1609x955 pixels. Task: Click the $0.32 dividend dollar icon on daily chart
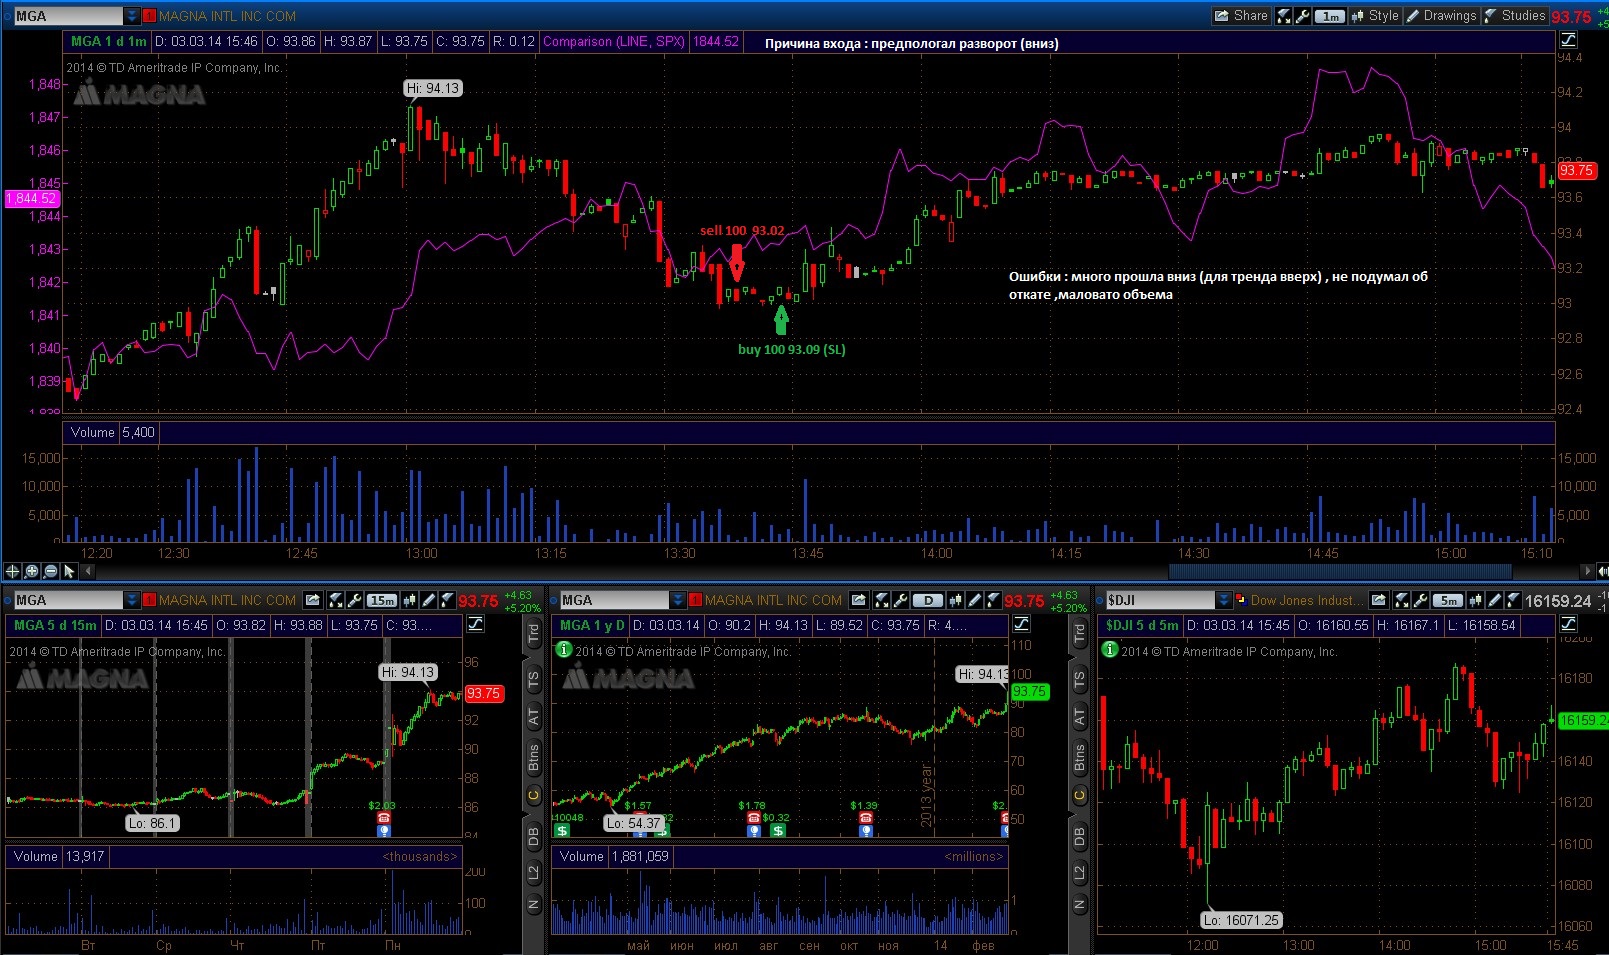coord(778,830)
